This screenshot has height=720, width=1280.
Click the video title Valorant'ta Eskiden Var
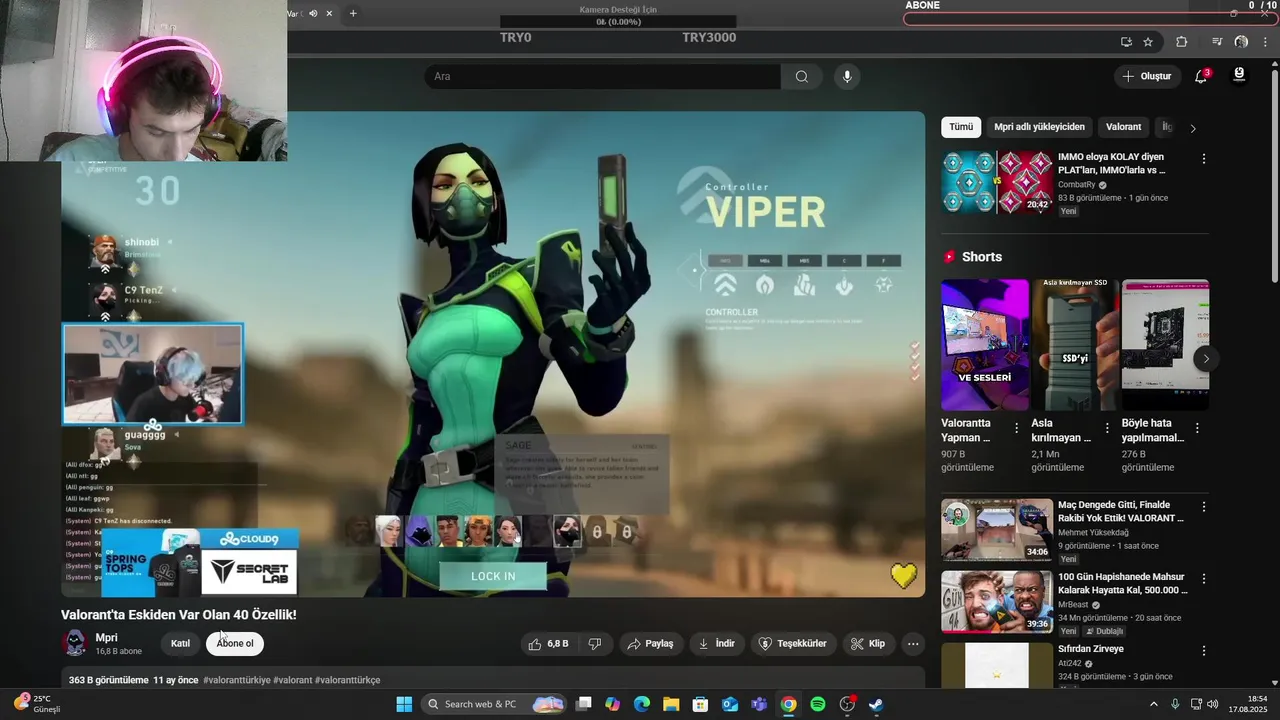pyautogui.click(x=179, y=614)
